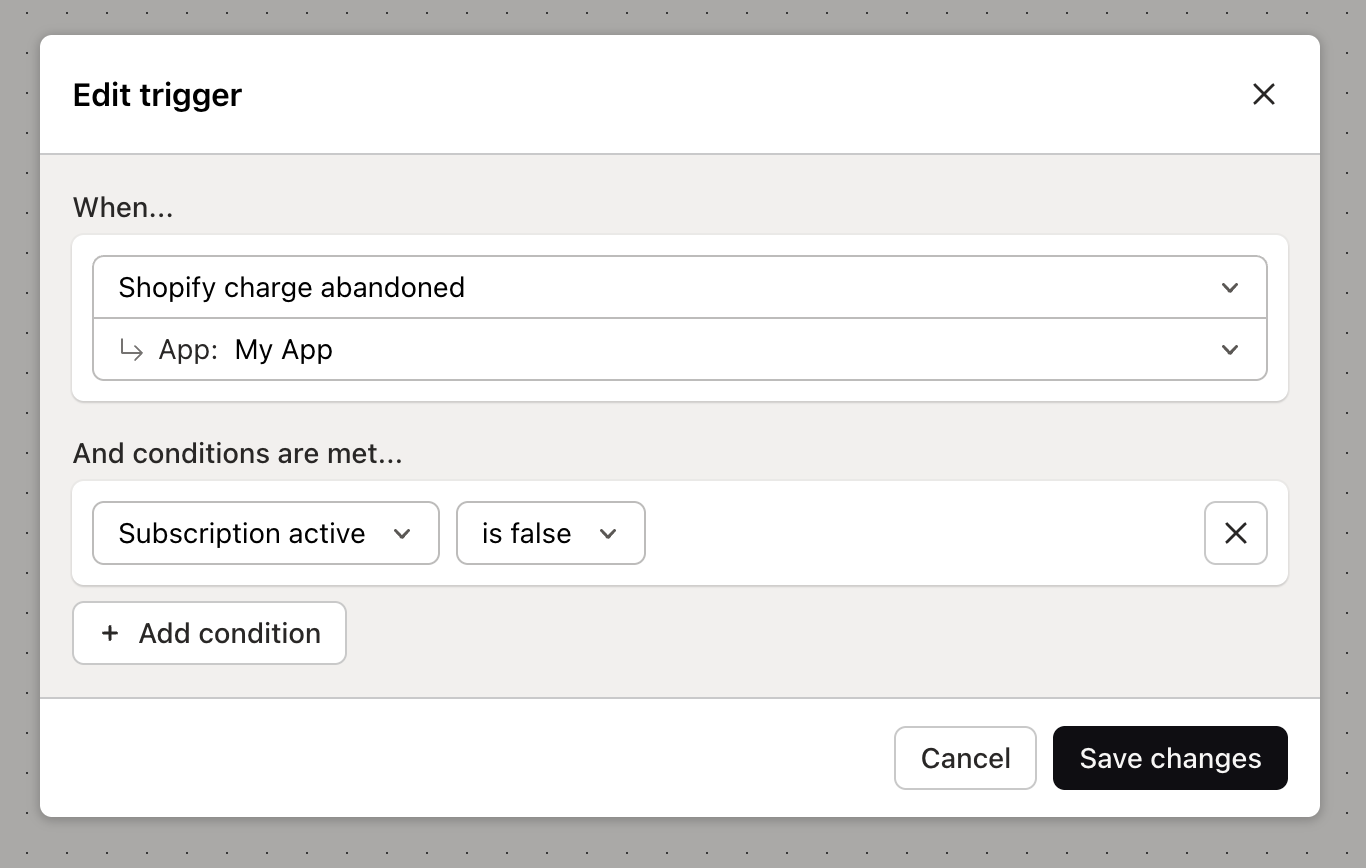The height and width of the screenshot is (868, 1366).
Task: Remove the Subscription active condition with the X
Action: pyautogui.click(x=1235, y=533)
